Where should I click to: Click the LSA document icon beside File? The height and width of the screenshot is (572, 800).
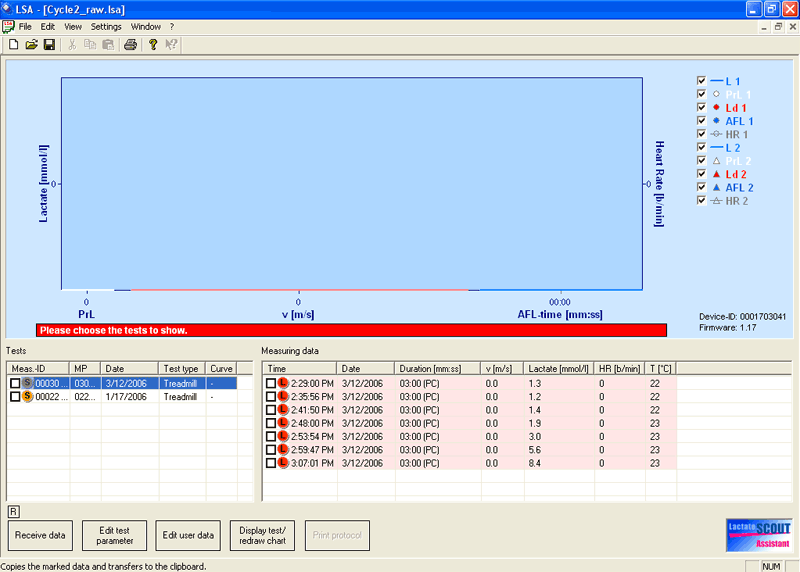click(x=8, y=26)
